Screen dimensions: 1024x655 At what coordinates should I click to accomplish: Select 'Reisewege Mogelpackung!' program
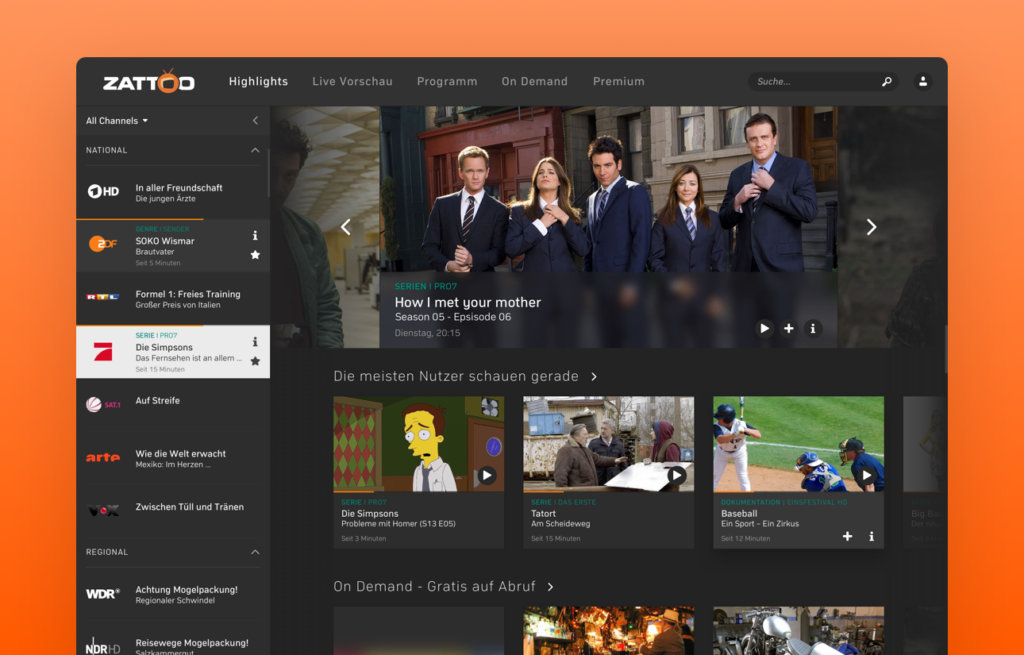[192, 643]
